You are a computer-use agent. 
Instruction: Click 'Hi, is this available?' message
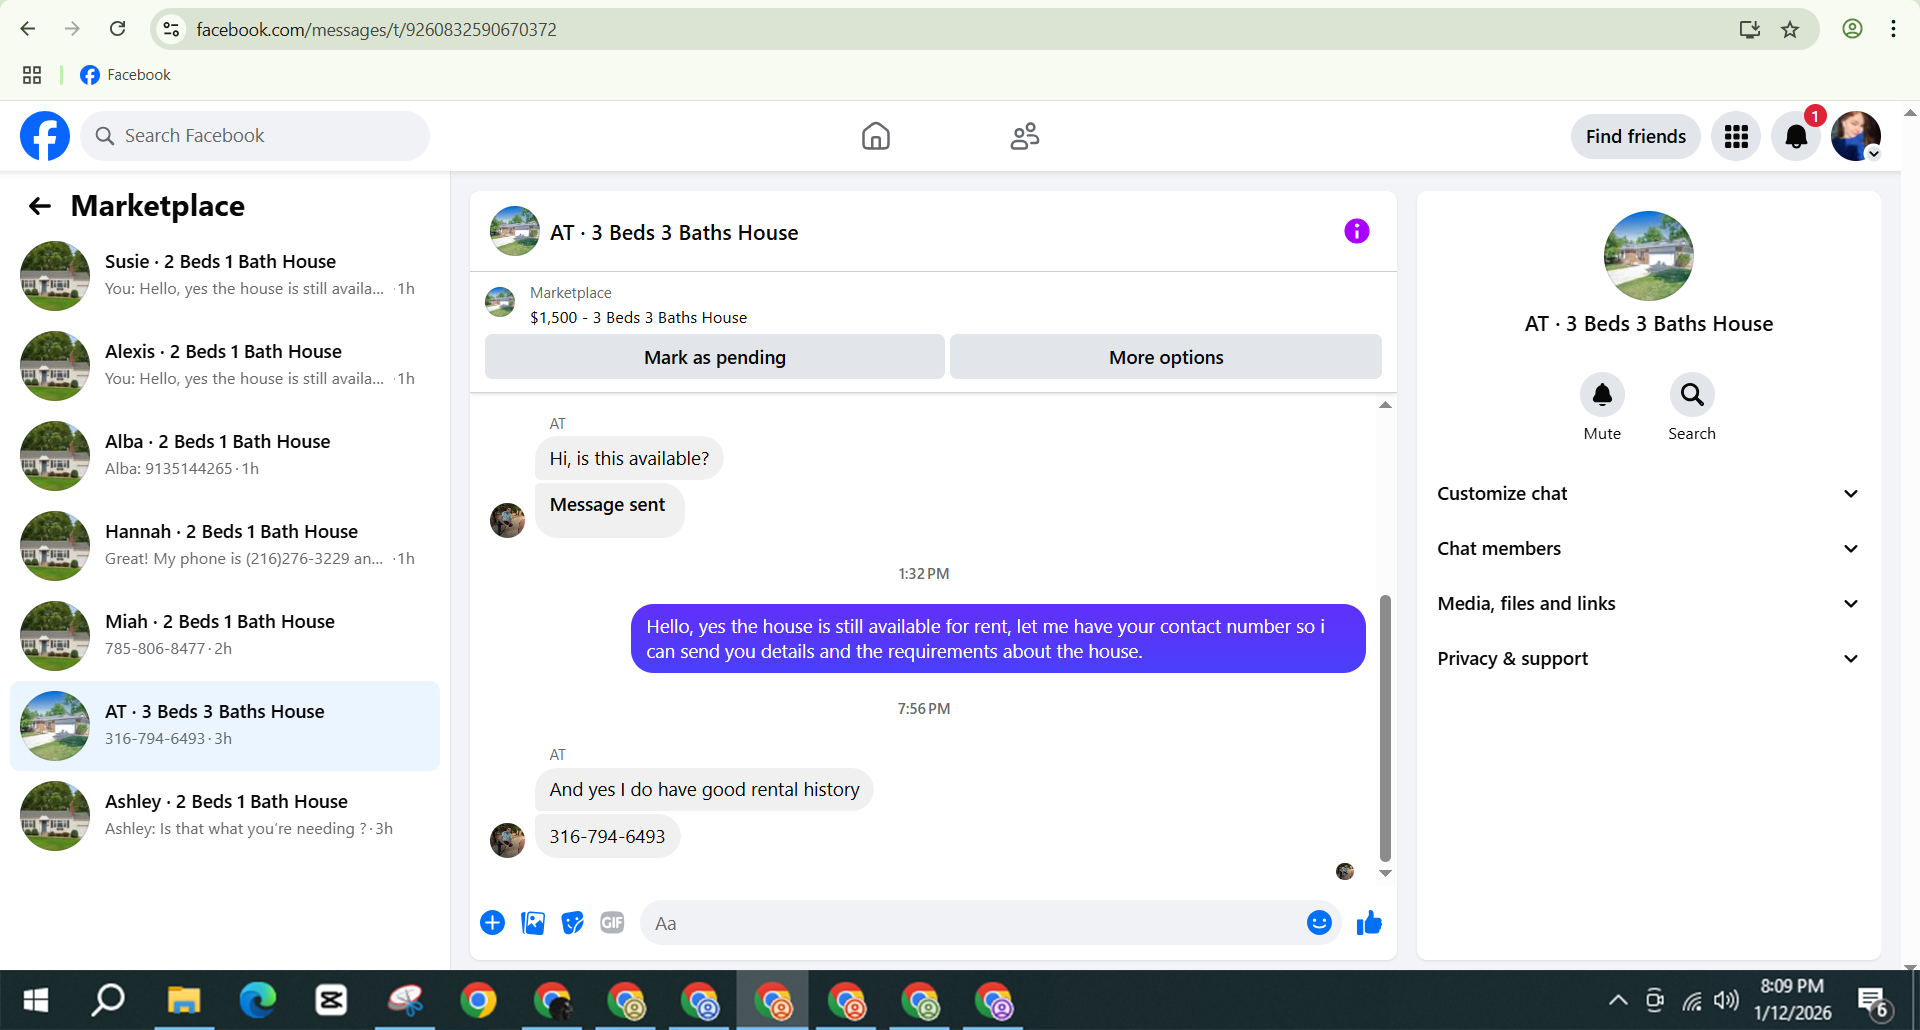(x=629, y=459)
